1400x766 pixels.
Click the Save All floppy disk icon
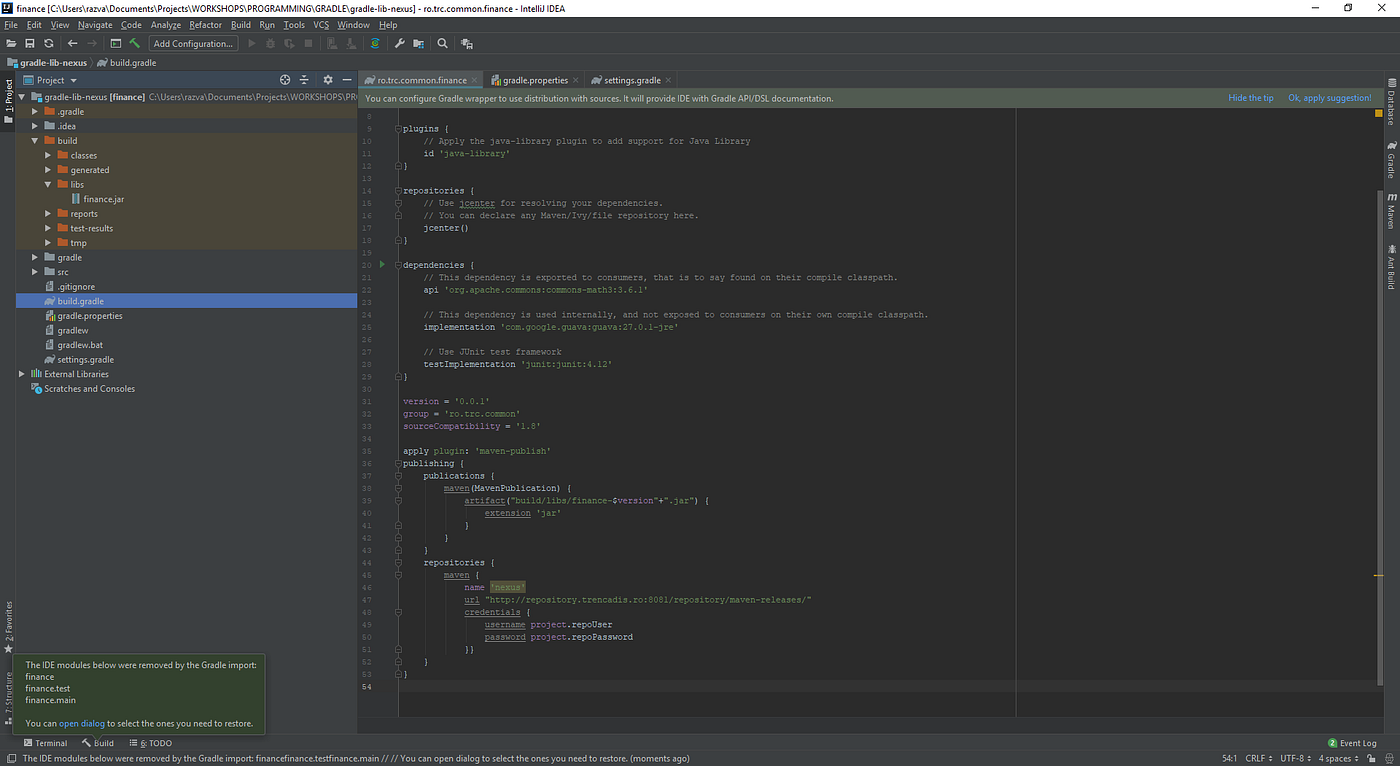30,44
